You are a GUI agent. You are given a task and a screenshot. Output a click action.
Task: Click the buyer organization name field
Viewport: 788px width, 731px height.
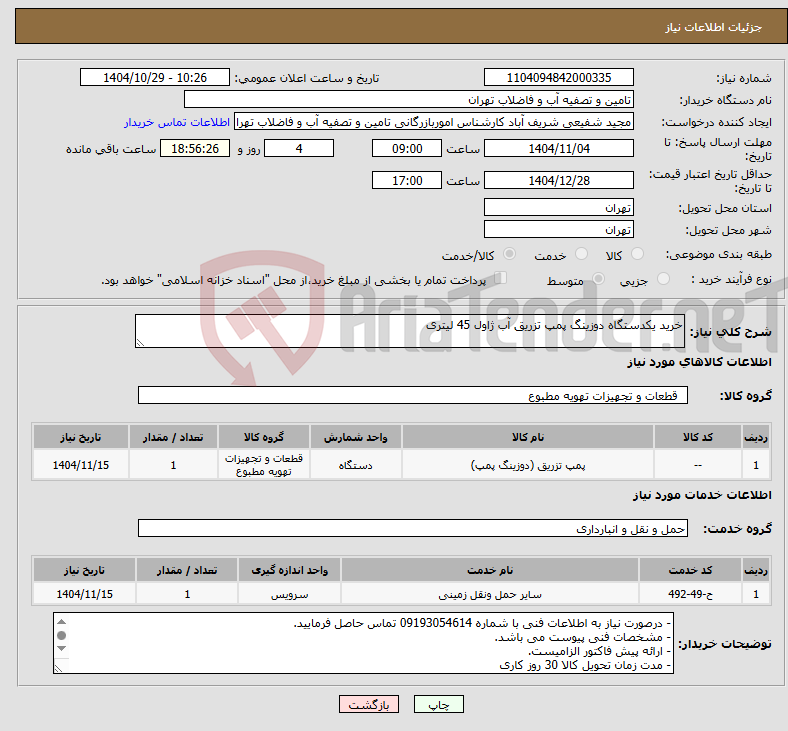tap(409, 99)
